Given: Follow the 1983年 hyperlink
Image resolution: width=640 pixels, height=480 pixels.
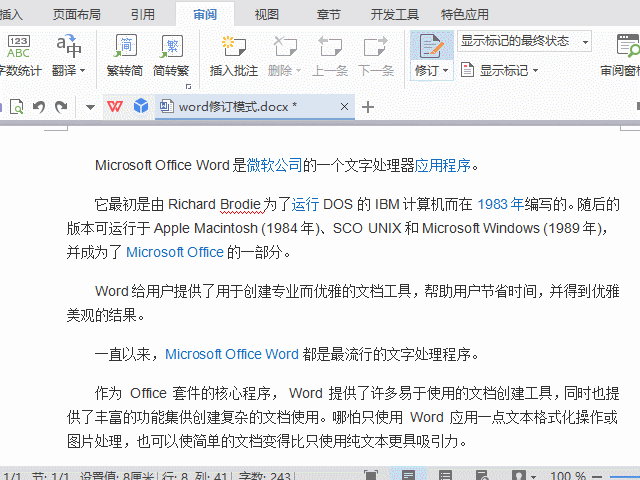Looking at the screenshot, I should pyautogui.click(x=500, y=204).
